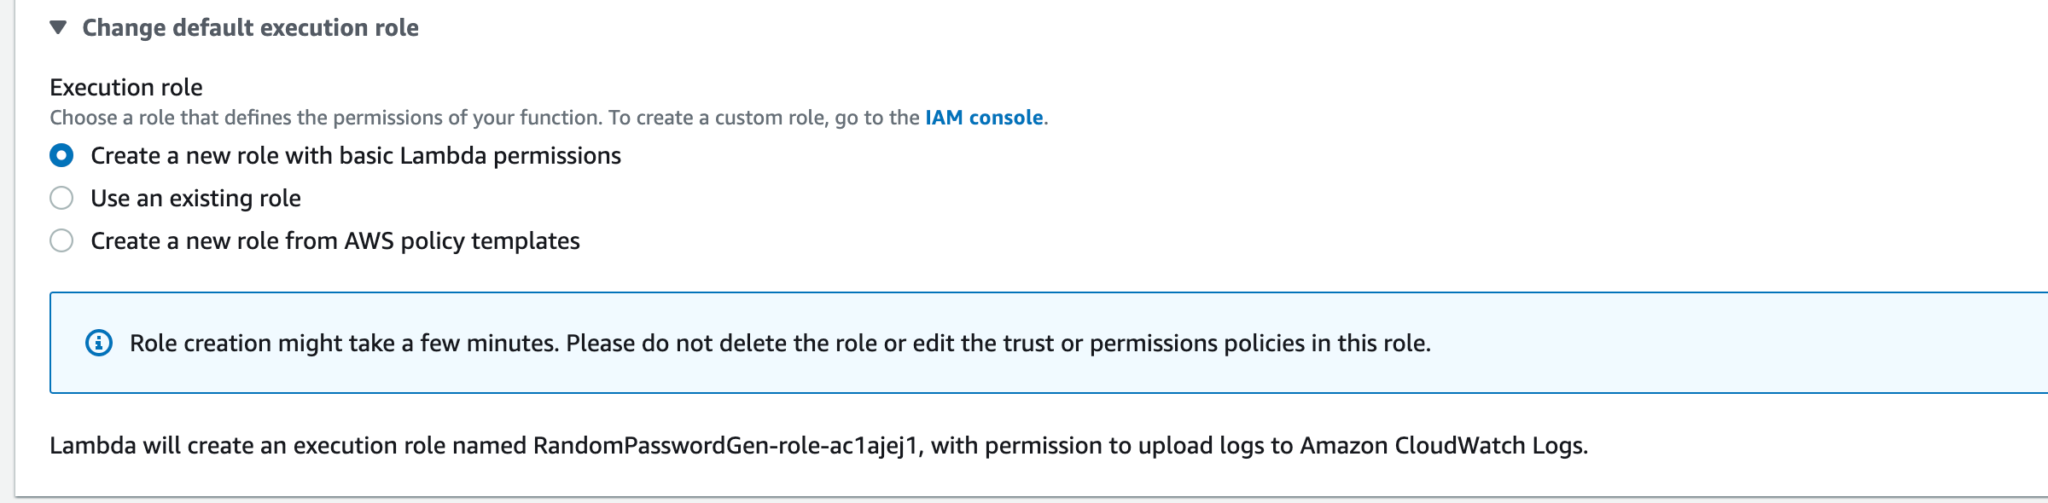Click the Amazon CloudWatch Logs text
Image resolution: width=2048 pixels, height=503 pixels.
1443,446
